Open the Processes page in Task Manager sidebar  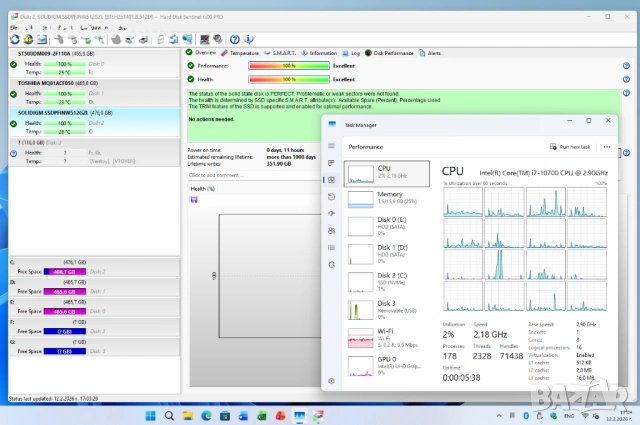331,162
